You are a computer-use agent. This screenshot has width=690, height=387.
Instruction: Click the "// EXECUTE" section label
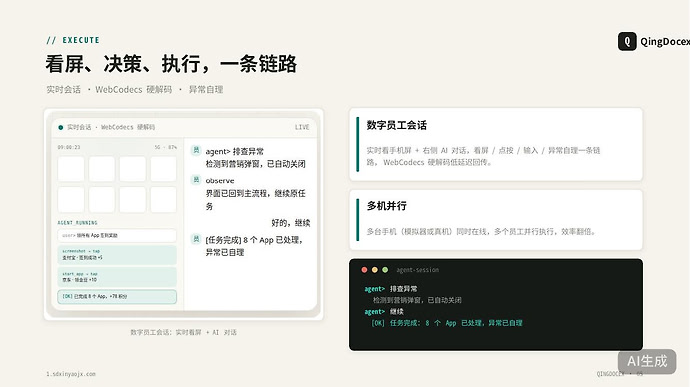[x=73, y=40]
